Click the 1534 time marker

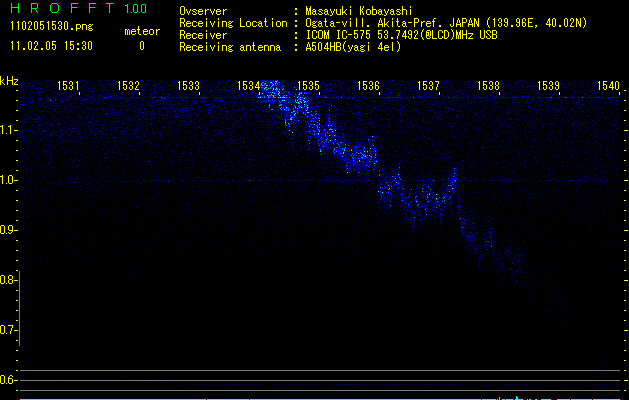(x=248, y=85)
